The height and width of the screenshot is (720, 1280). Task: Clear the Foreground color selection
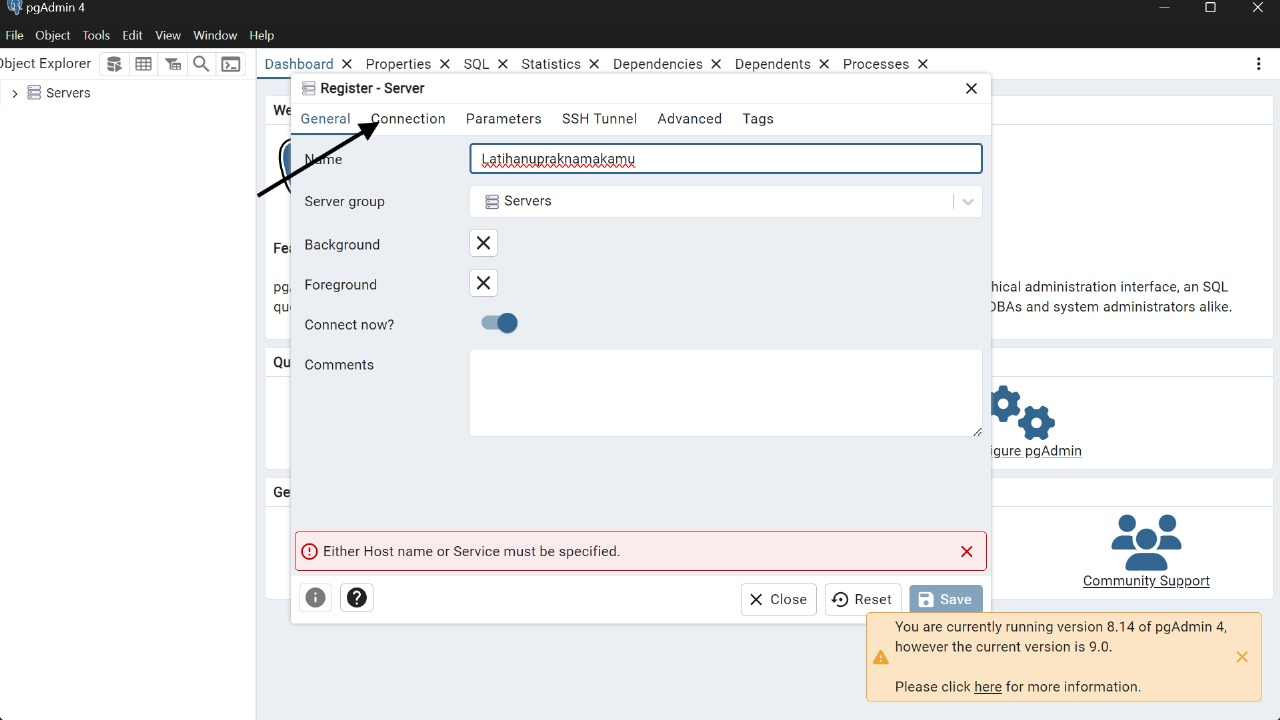483,283
